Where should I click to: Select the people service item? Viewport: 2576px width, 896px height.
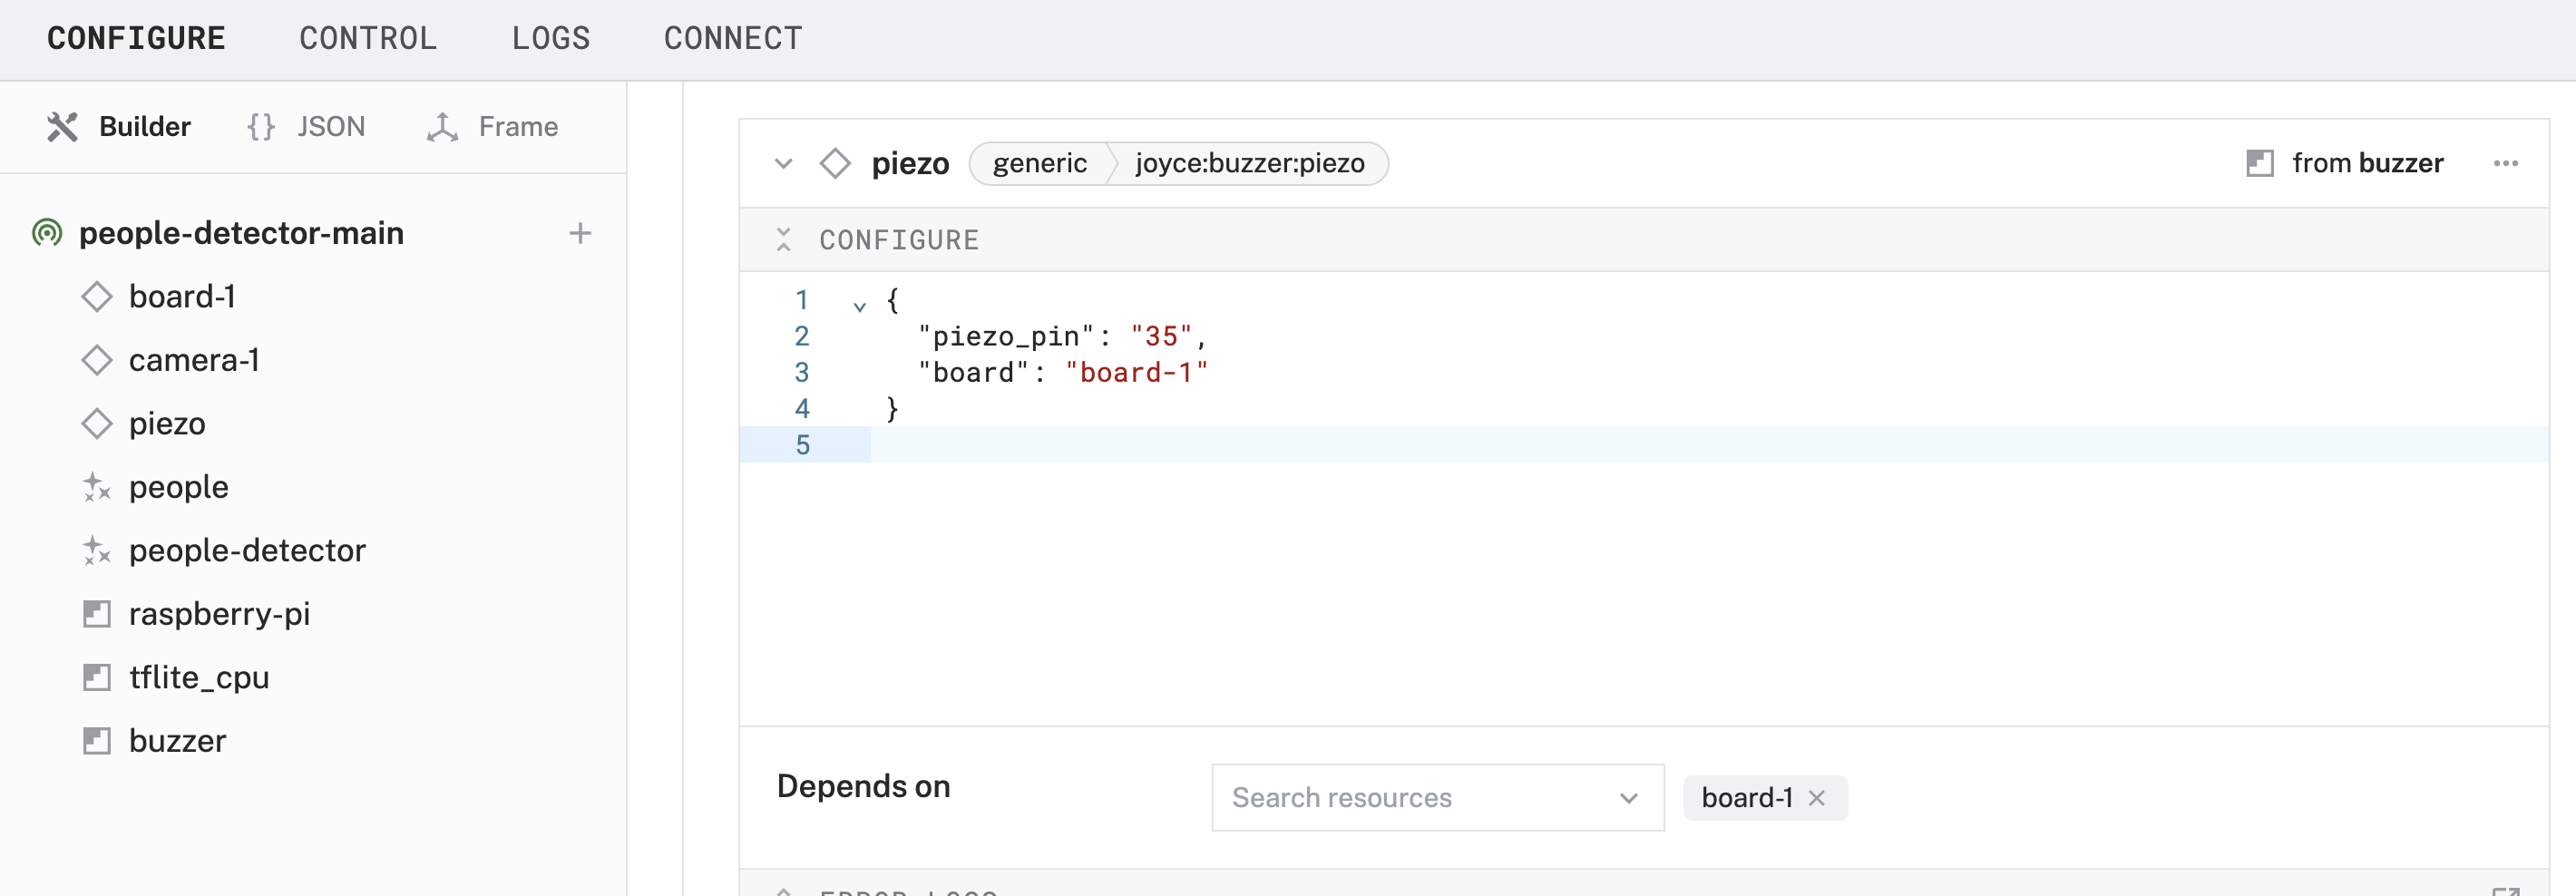pos(179,487)
